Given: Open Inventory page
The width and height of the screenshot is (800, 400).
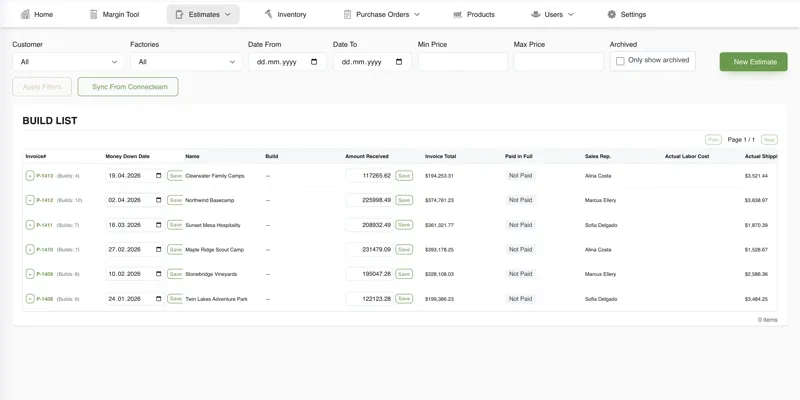Looking at the screenshot, I should (x=285, y=14).
